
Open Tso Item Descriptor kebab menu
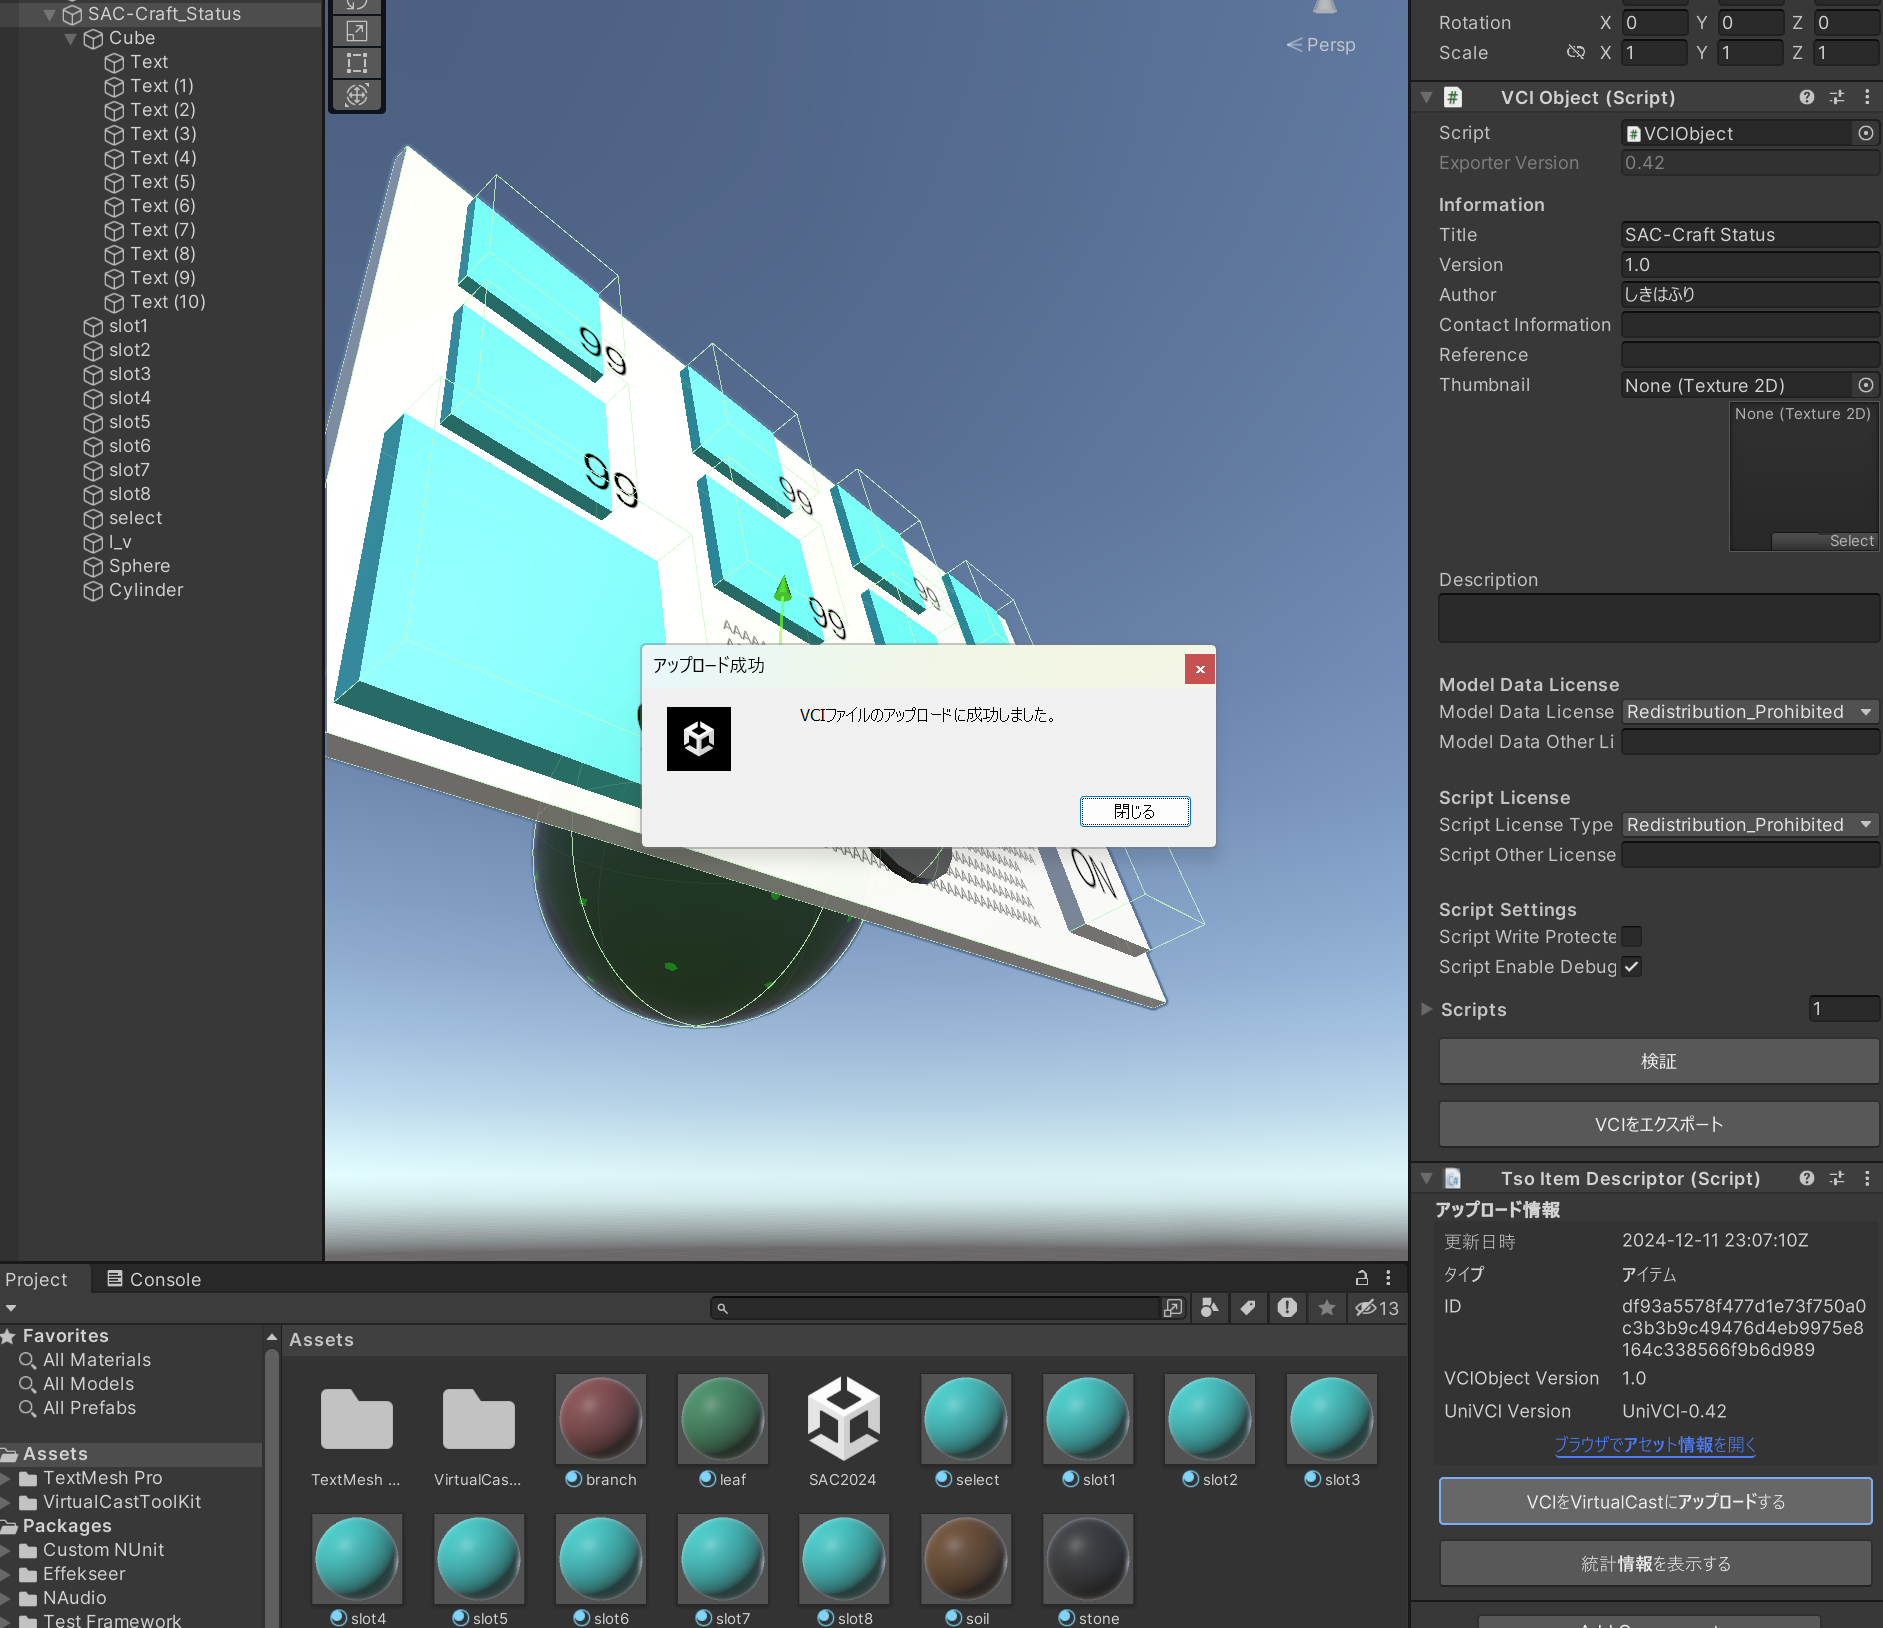pyautogui.click(x=1867, y=1178)
